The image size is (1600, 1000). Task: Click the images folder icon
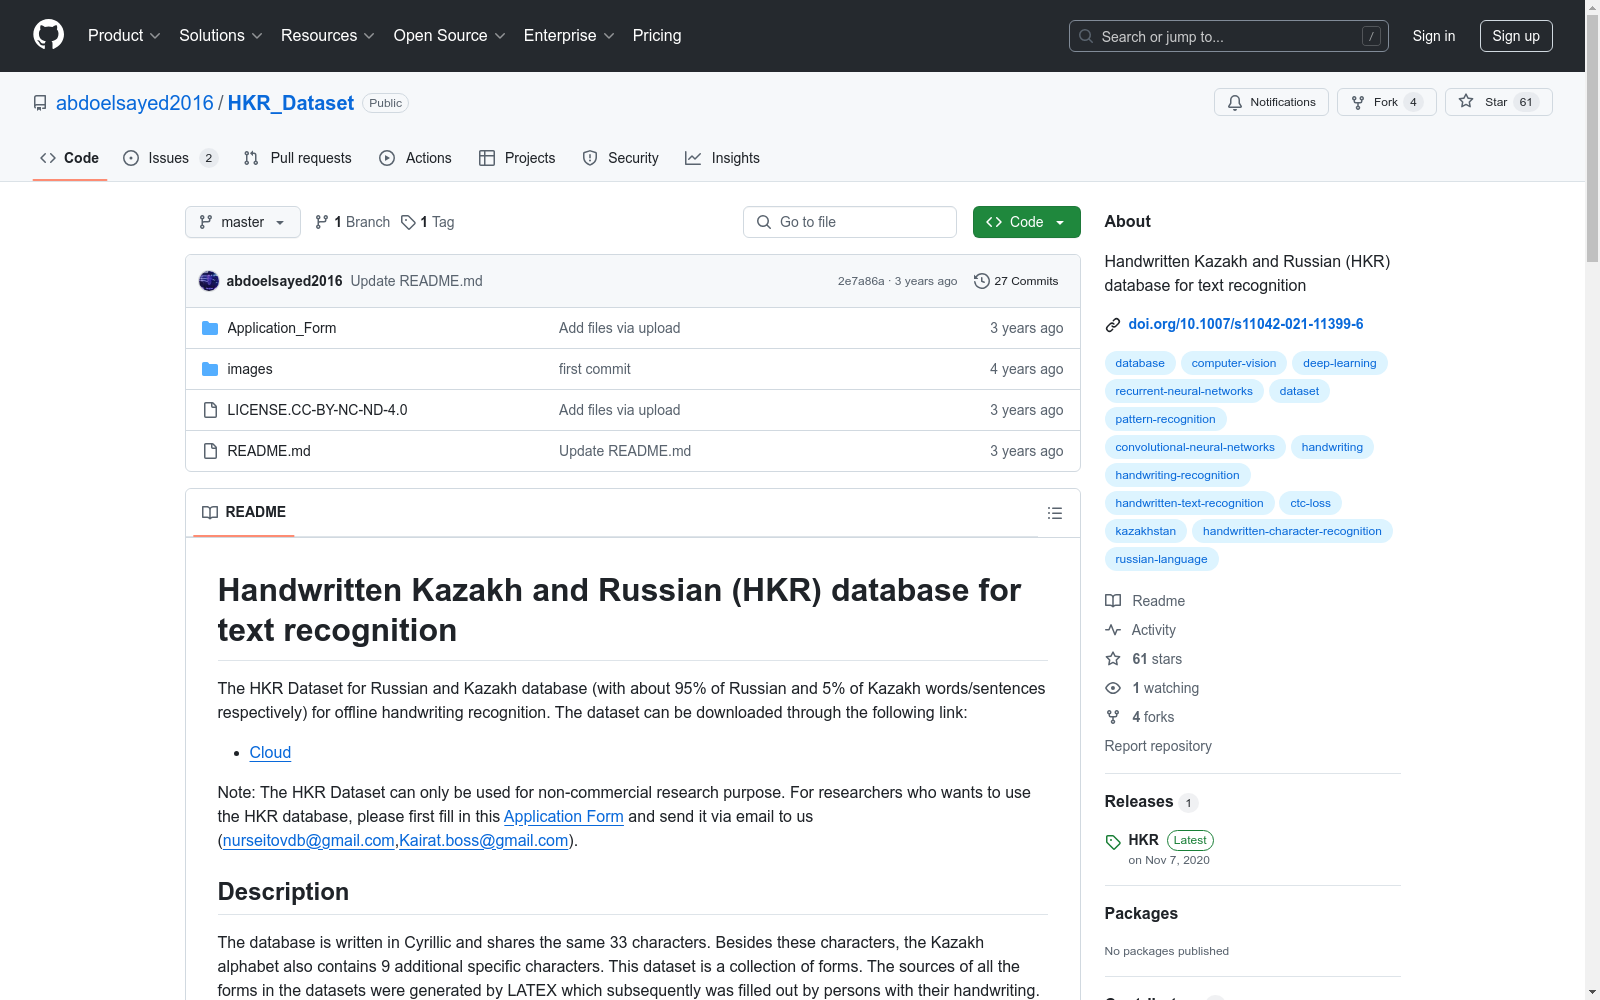click(x=210, y=369)
